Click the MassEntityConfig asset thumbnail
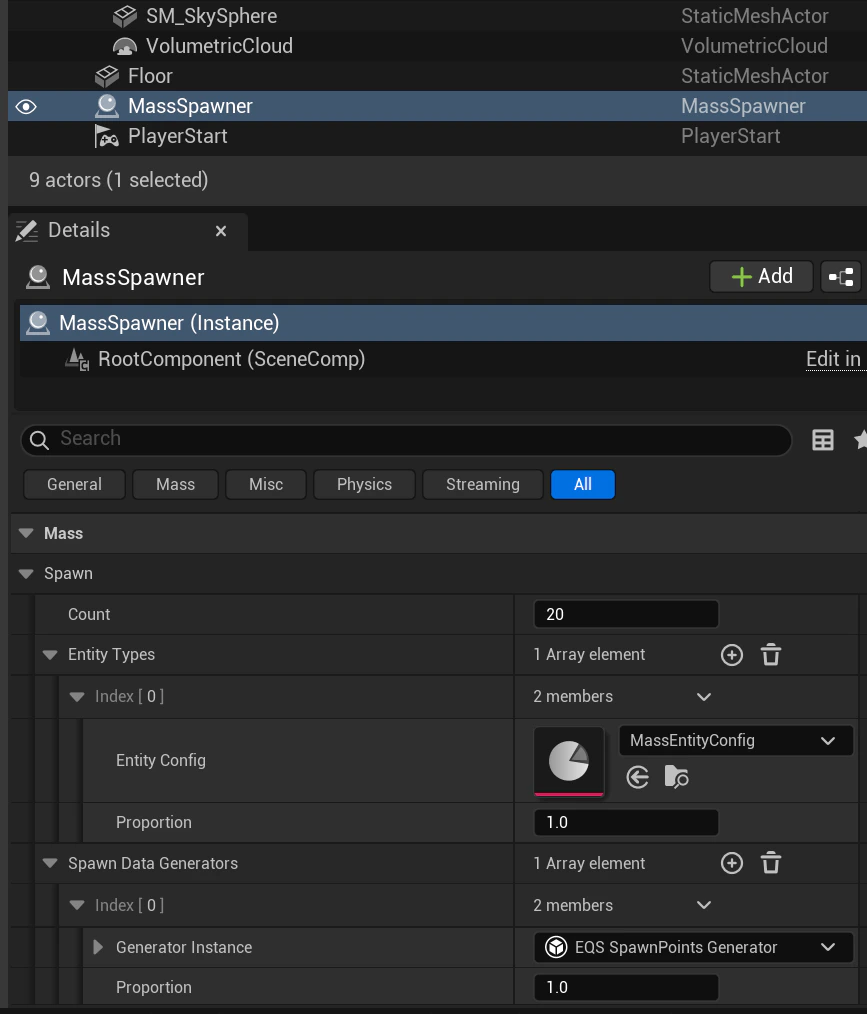The width and height of the screenshot is (867, 1014). pyautogui.click(x=569, y=761)
